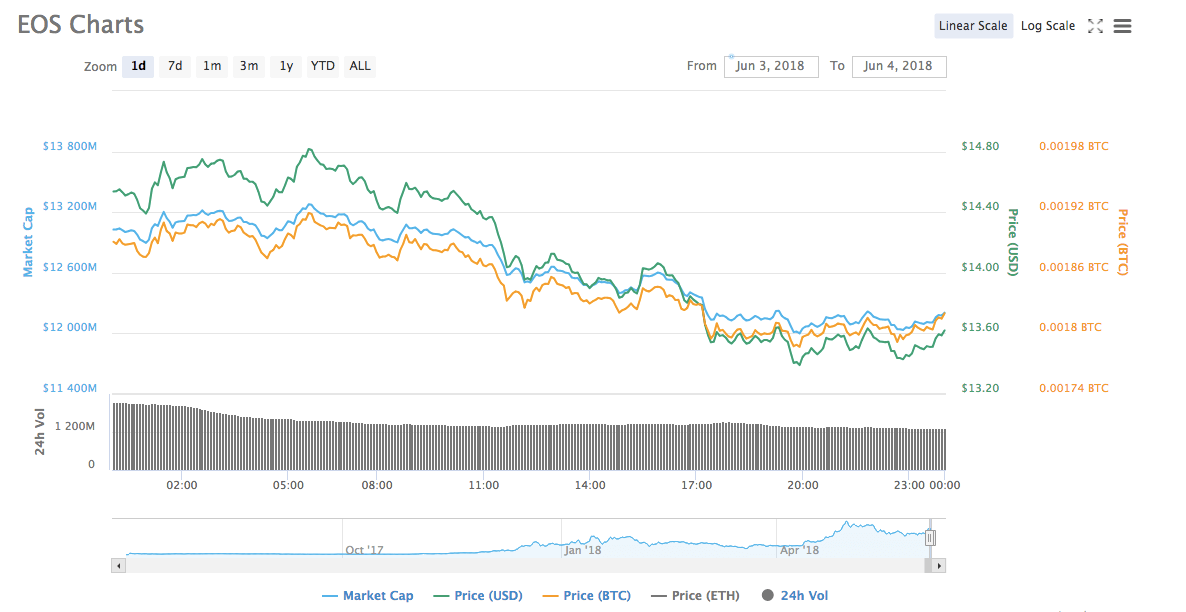
Task: Click the $13 800M market cap label
Action: coord(70,146)
